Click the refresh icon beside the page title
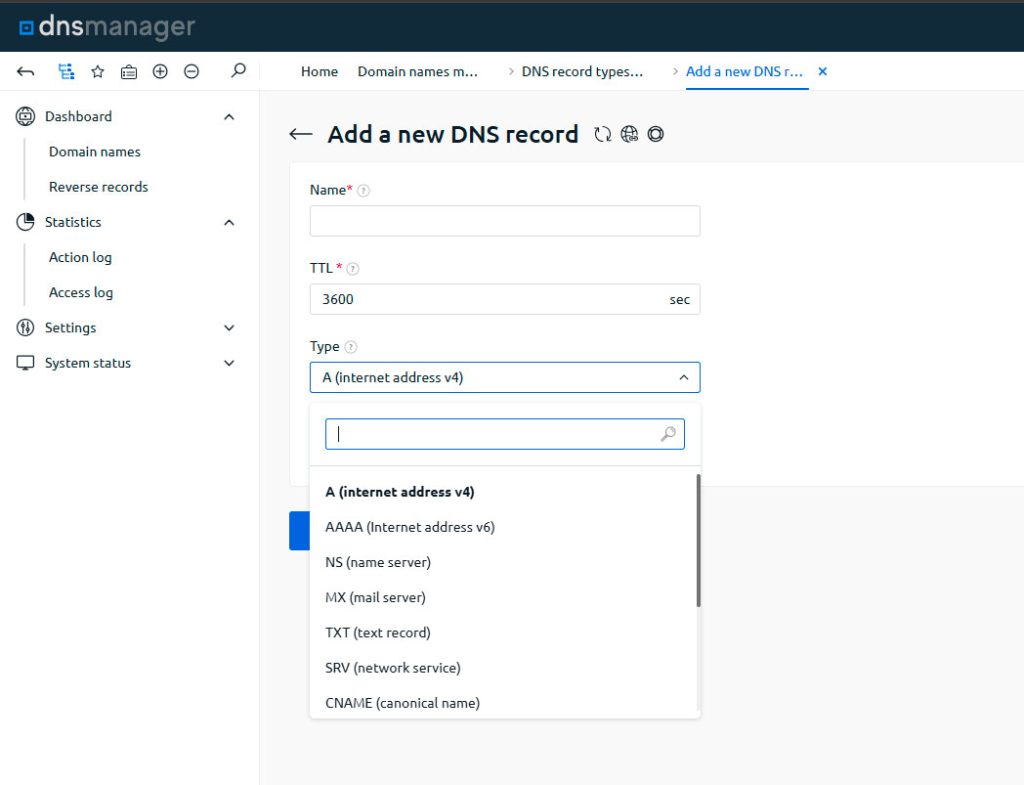The image size is (1024, 785). click(602, 134)
